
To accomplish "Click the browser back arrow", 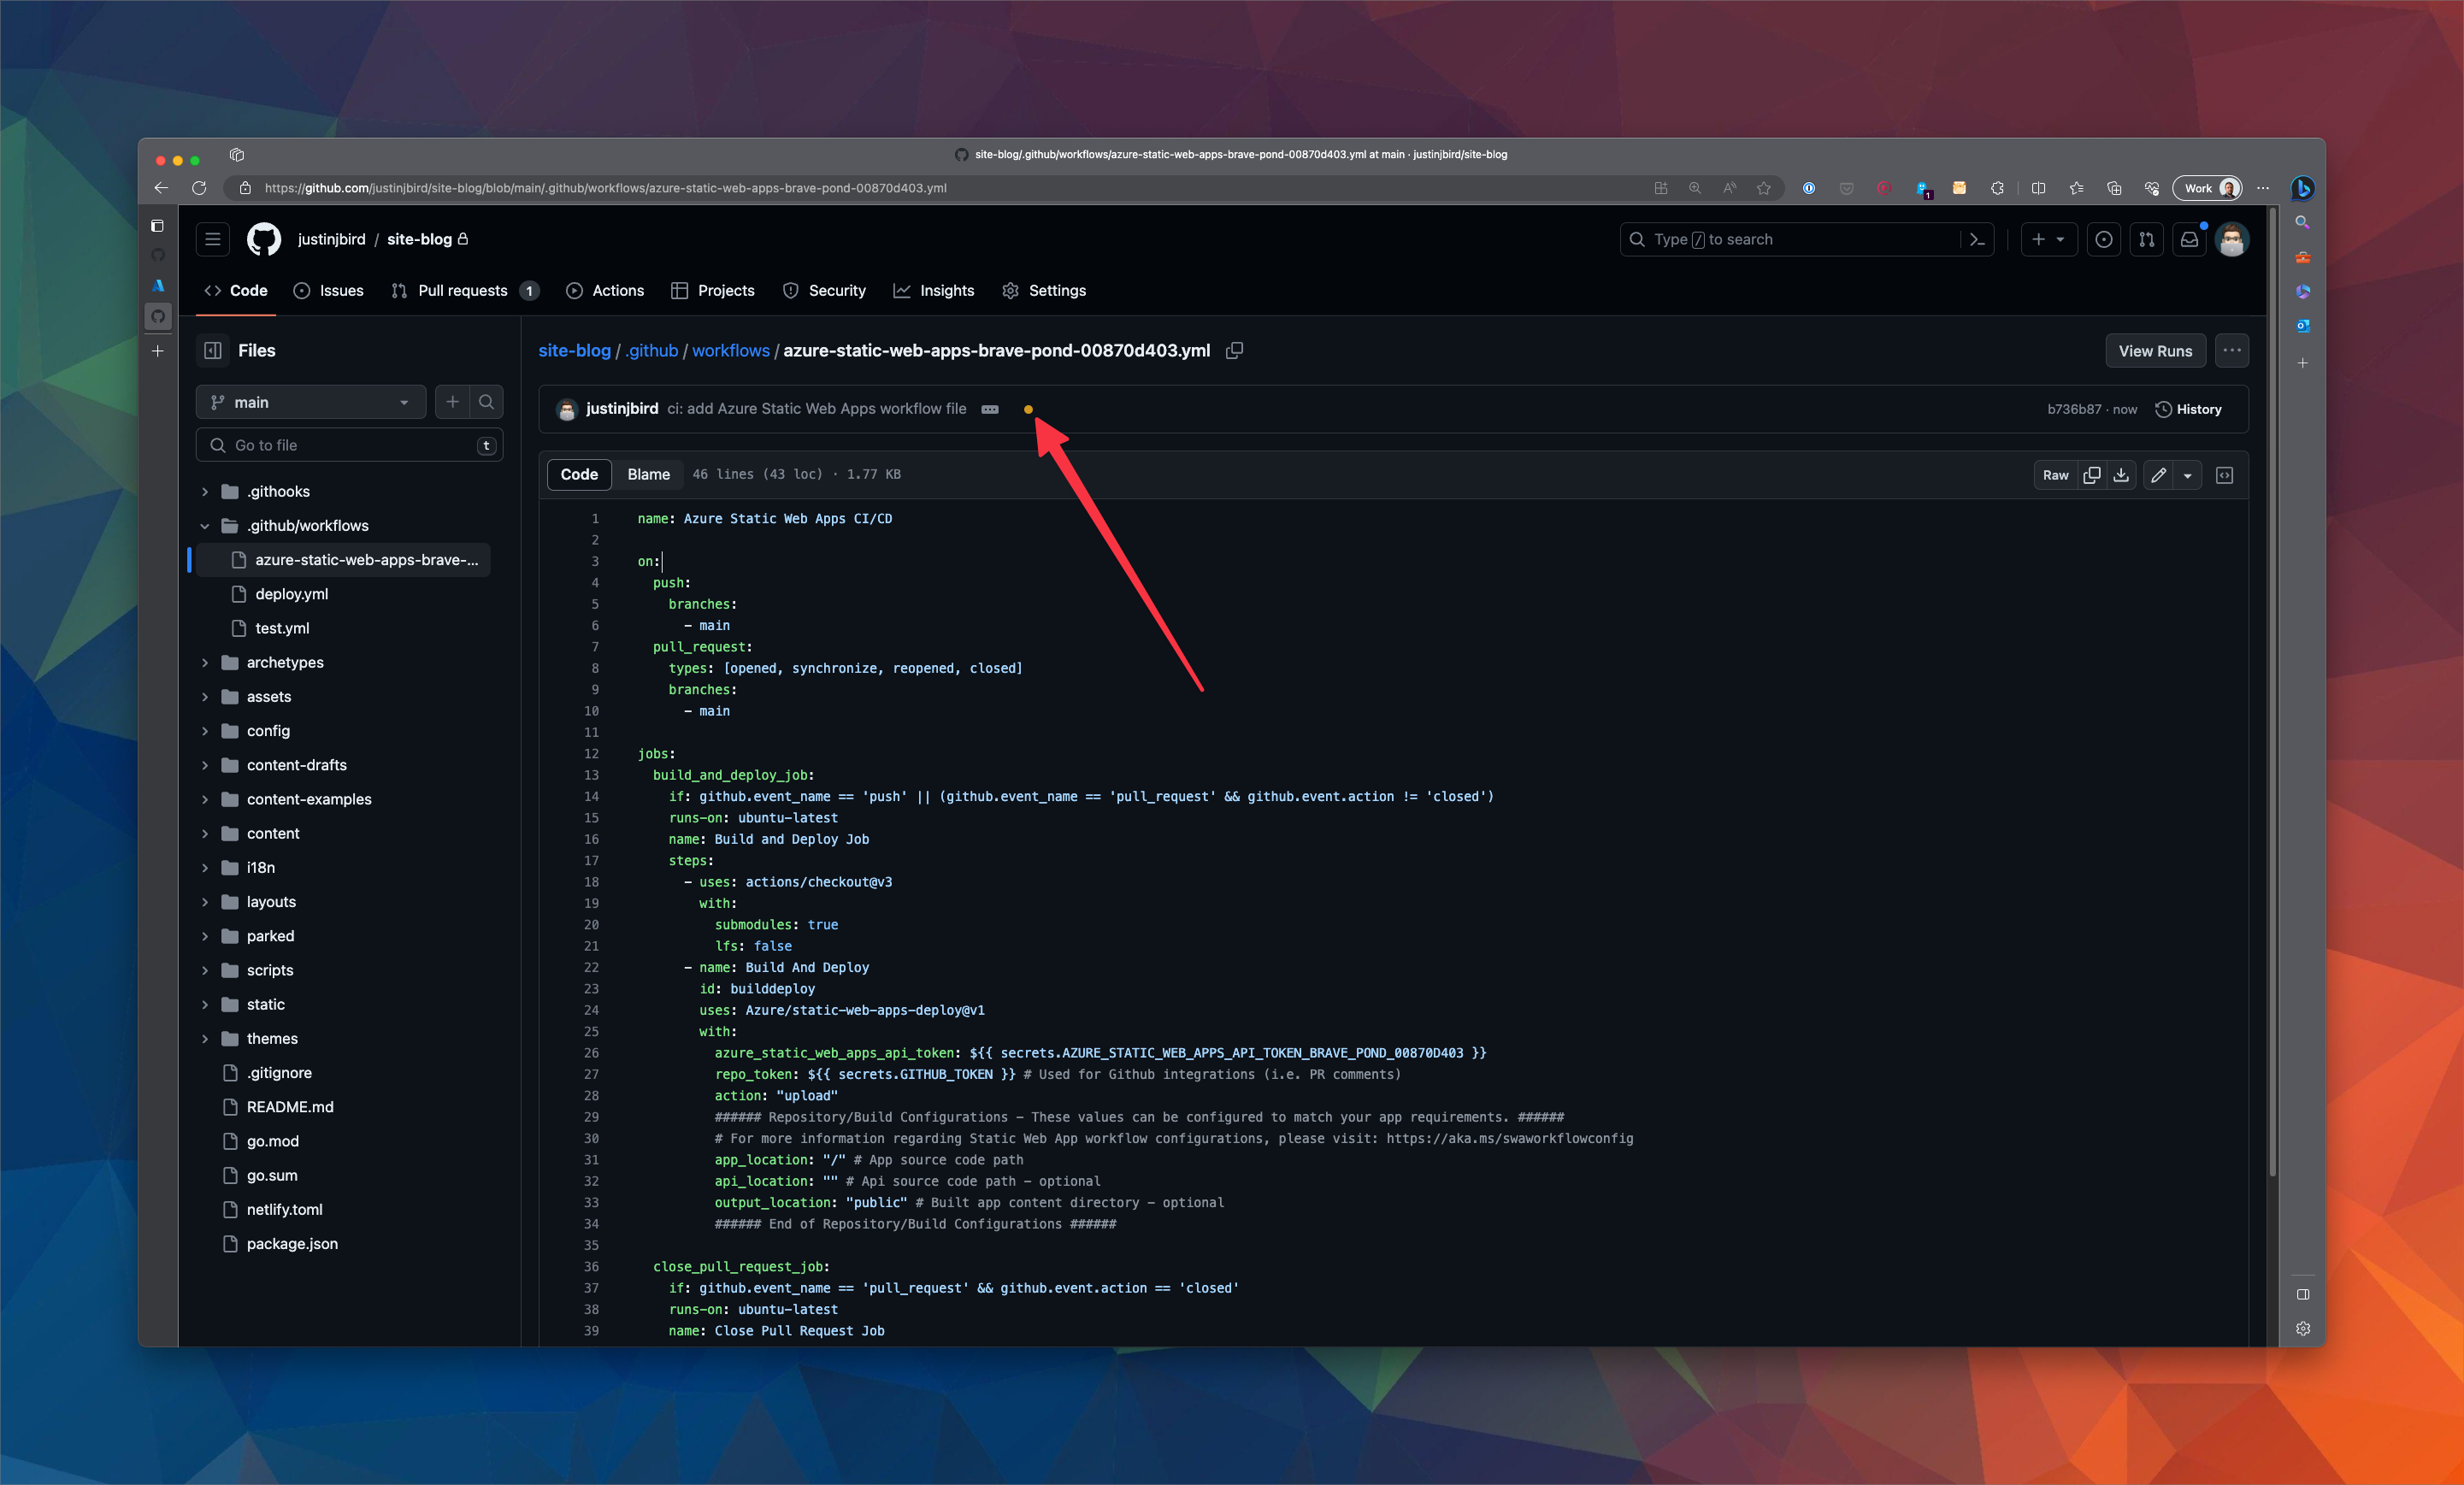I will click(x=161, y=188).
